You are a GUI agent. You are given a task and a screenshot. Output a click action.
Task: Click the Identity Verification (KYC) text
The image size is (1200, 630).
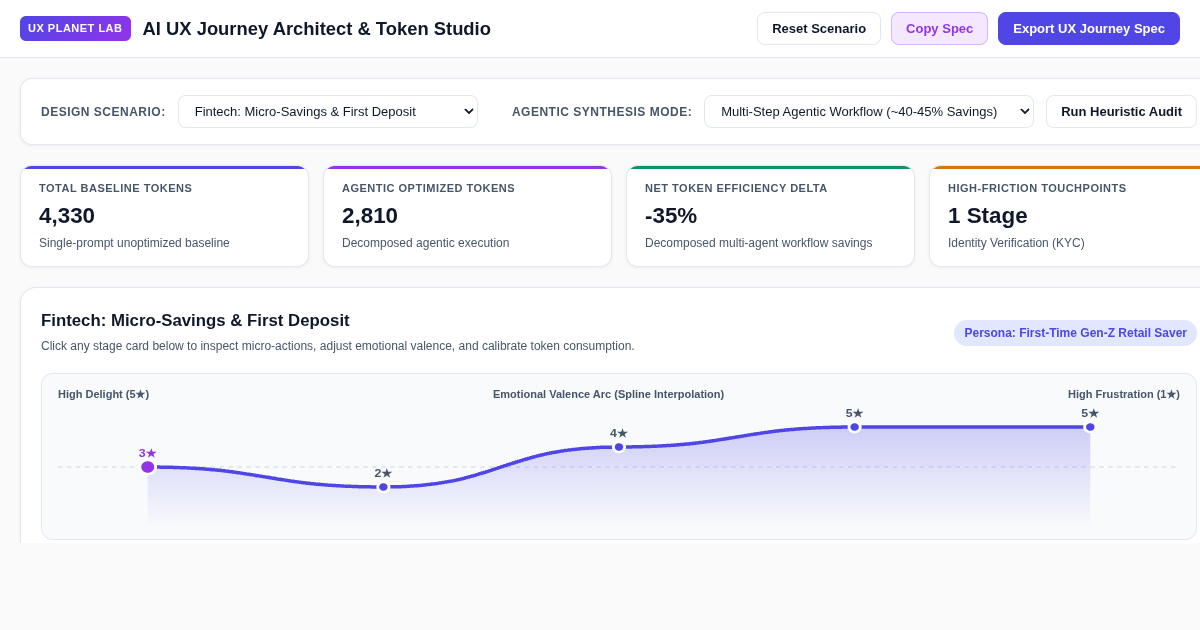(x=1016, y=243)
